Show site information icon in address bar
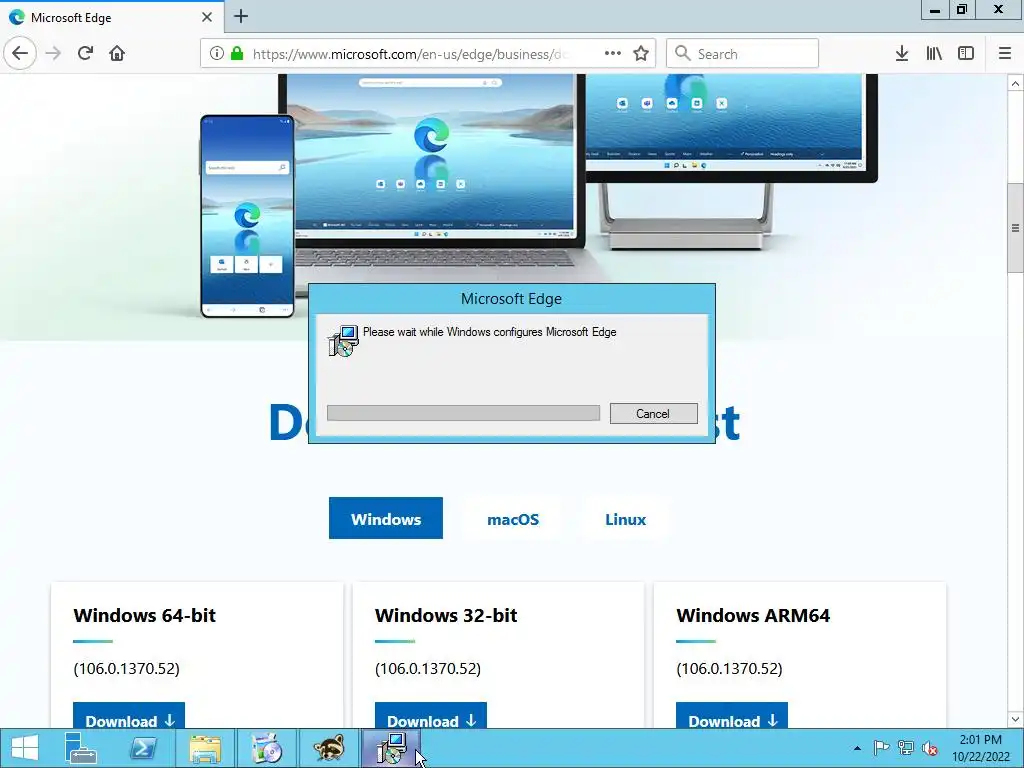1024x768 pixels. (217, 54)
